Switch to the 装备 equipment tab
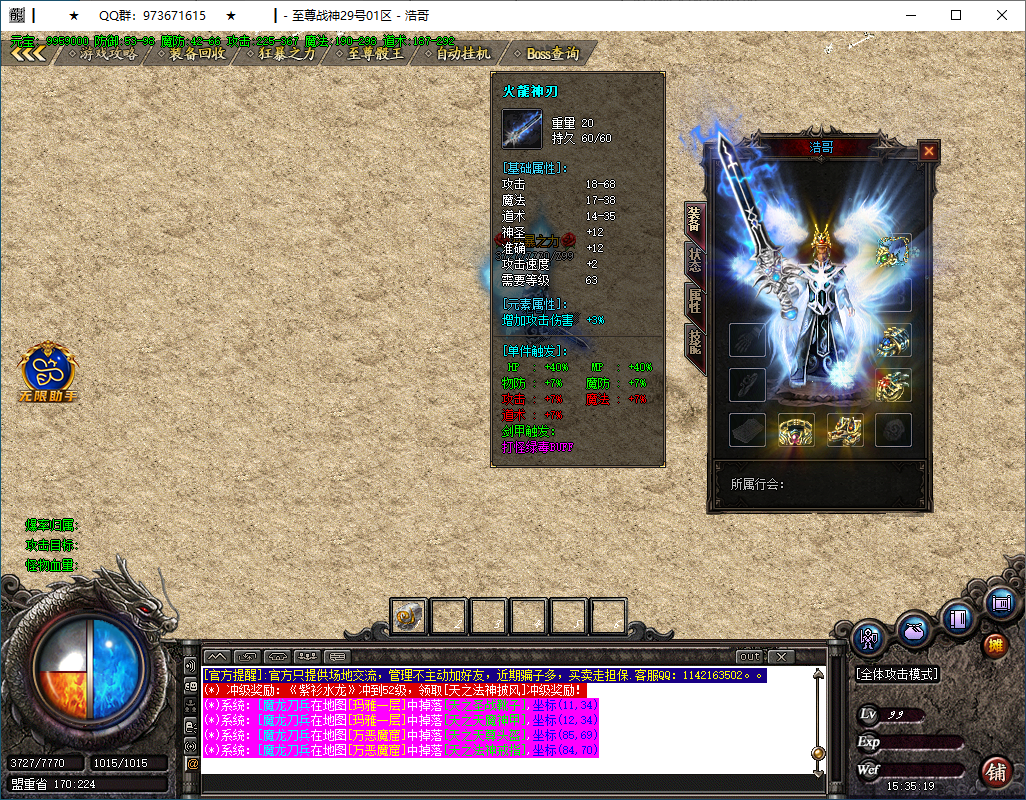 pos(694,220)
